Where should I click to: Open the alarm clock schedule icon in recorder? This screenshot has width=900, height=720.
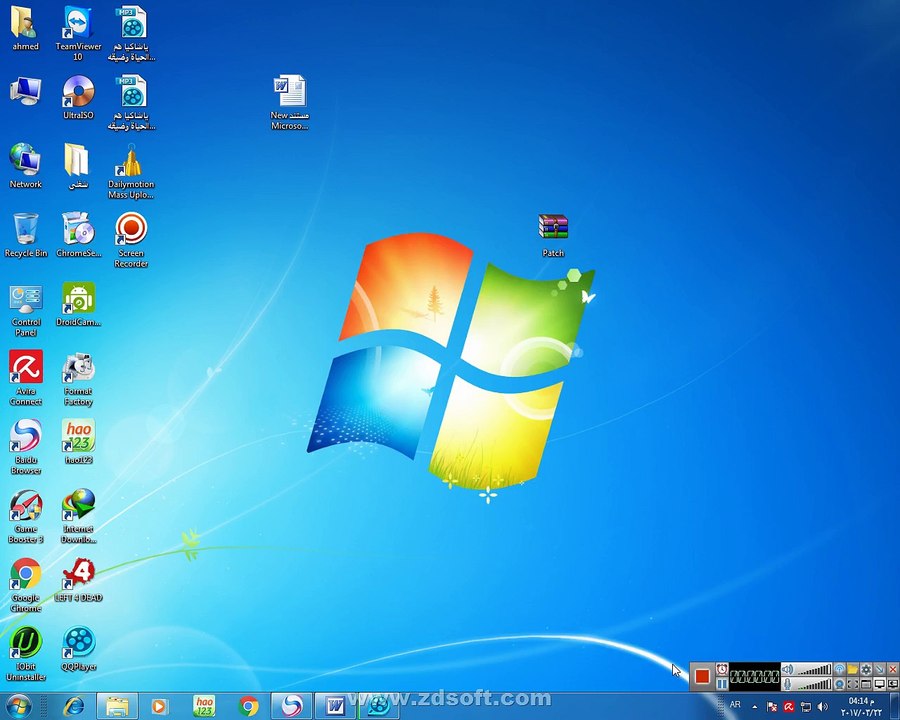tap(722, 669)
